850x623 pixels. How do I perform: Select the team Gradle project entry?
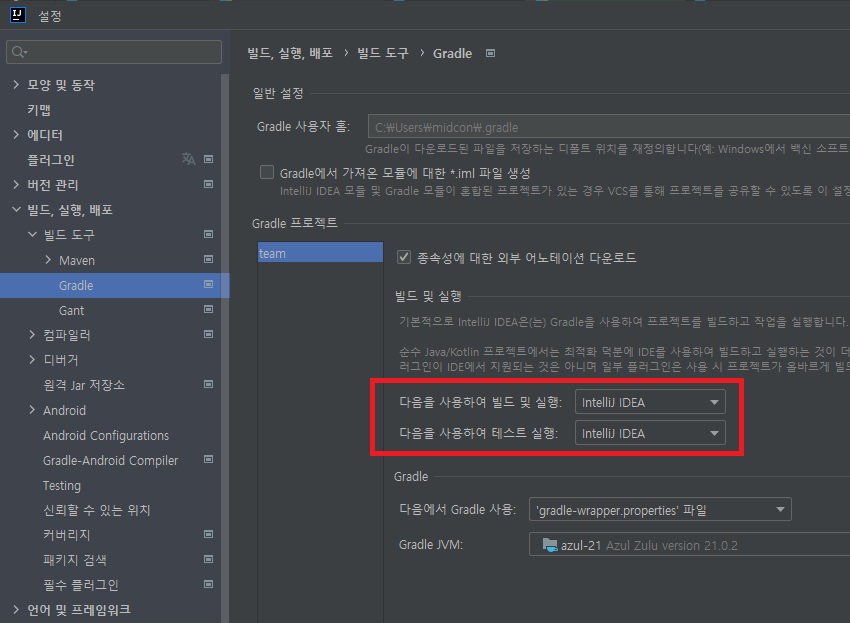pyautogui.click(x=320, y=253)
